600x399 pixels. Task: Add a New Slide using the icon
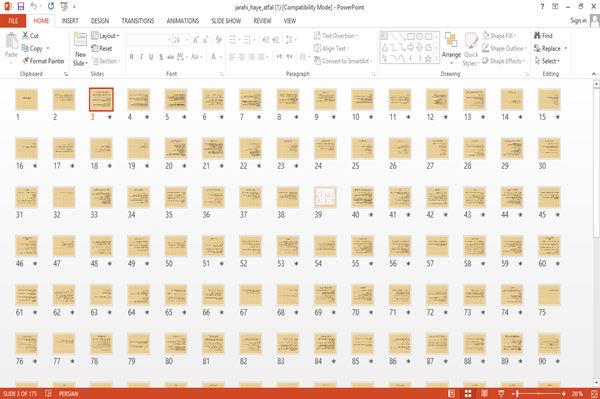(x=80, y=40)
